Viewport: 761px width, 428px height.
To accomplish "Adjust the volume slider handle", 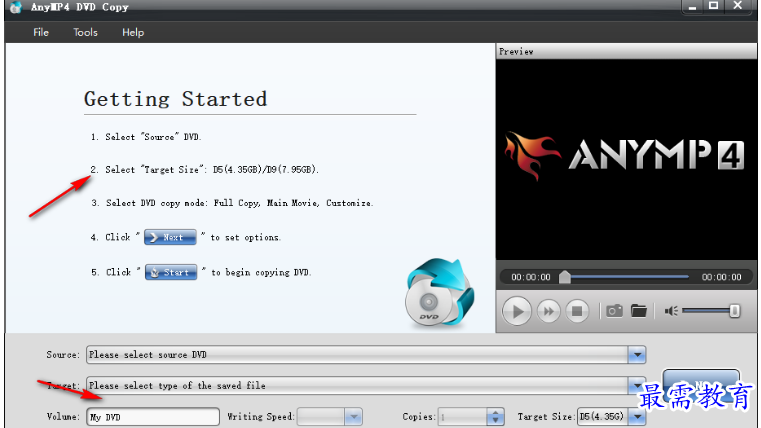I will pos(735,311).
